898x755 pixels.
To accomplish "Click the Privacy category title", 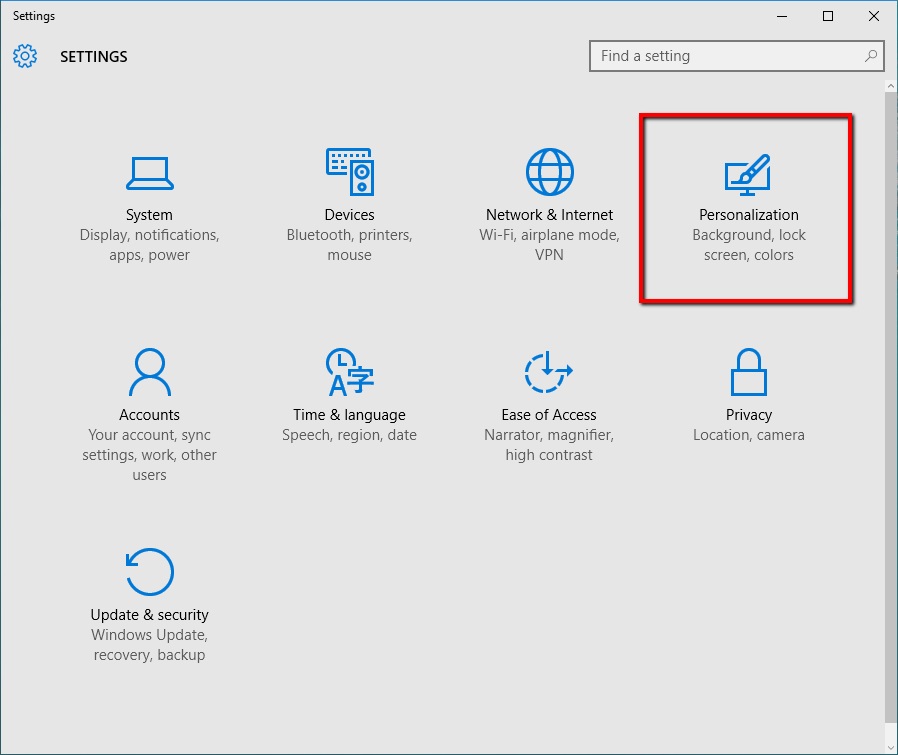I will point(749,415).
